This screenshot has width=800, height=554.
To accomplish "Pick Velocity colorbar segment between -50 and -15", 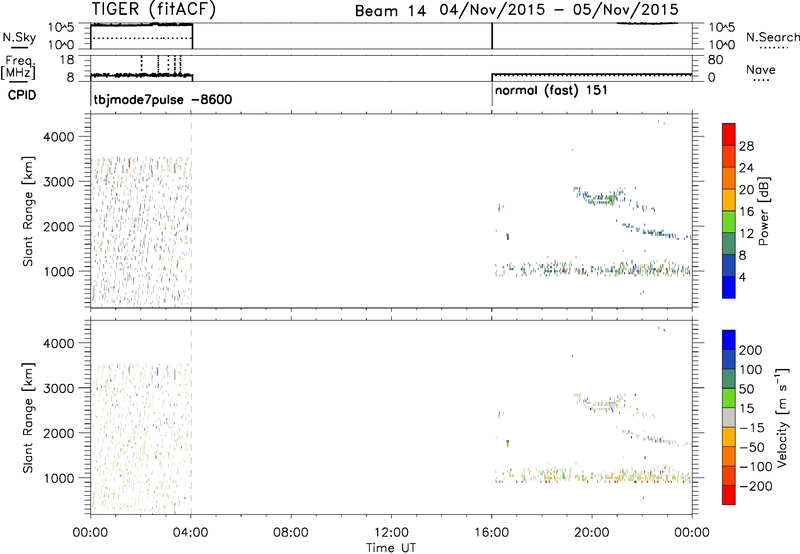I will click(729, 437).
